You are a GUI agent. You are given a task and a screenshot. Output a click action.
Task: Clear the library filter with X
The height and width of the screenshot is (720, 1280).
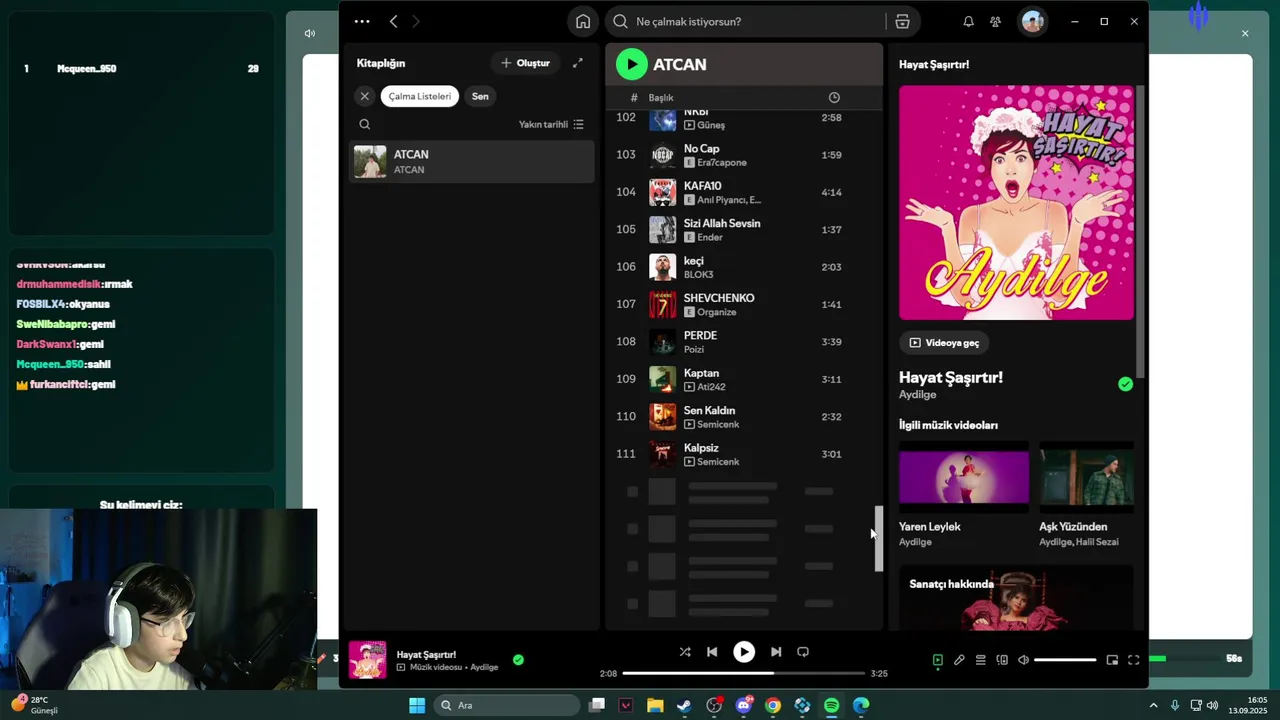click(x=364, y=96)
